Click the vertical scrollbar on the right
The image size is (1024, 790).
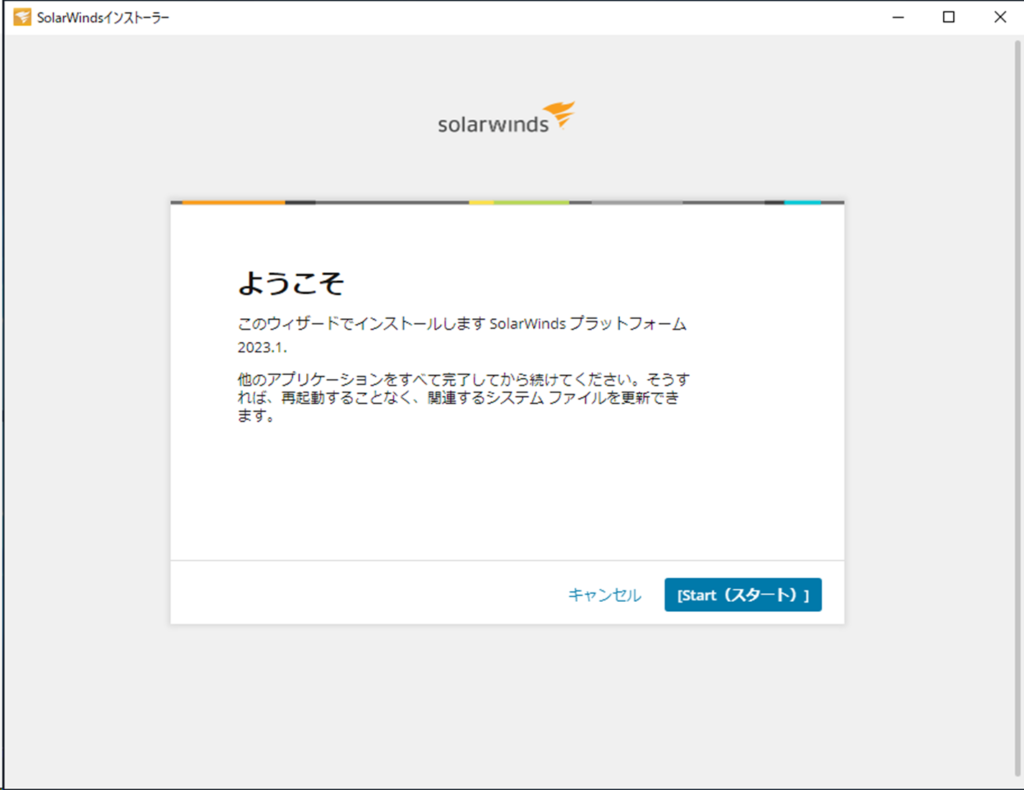[x=1017, y=408]
